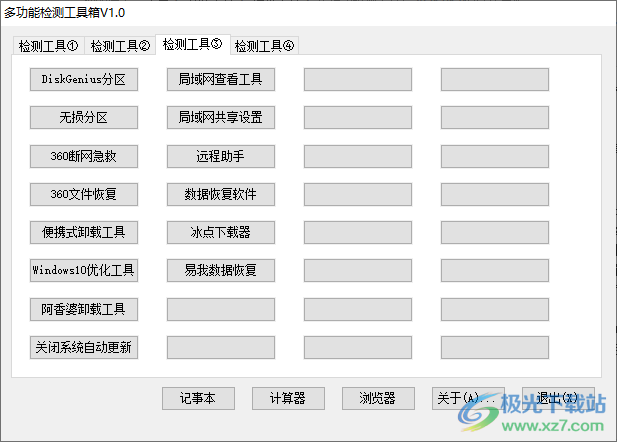
Task: Click the 无损分区 button
Action: 84,117
